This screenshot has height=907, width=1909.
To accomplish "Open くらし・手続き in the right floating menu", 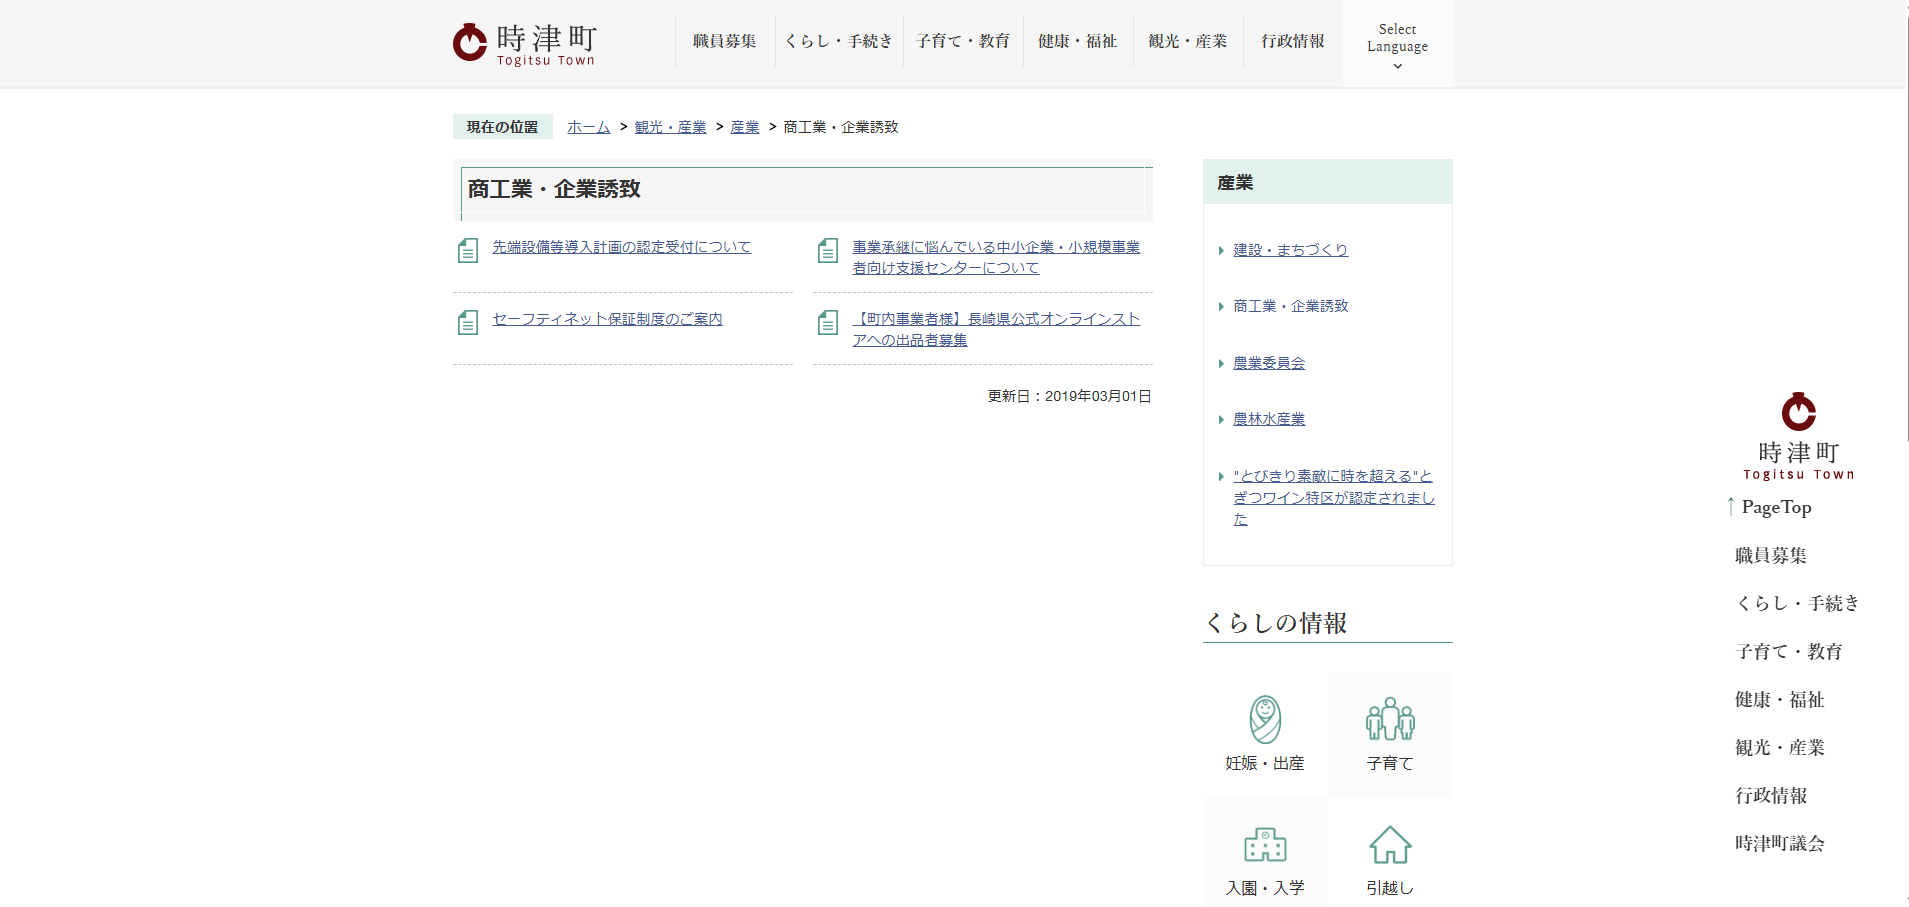I will (1798, 603).
